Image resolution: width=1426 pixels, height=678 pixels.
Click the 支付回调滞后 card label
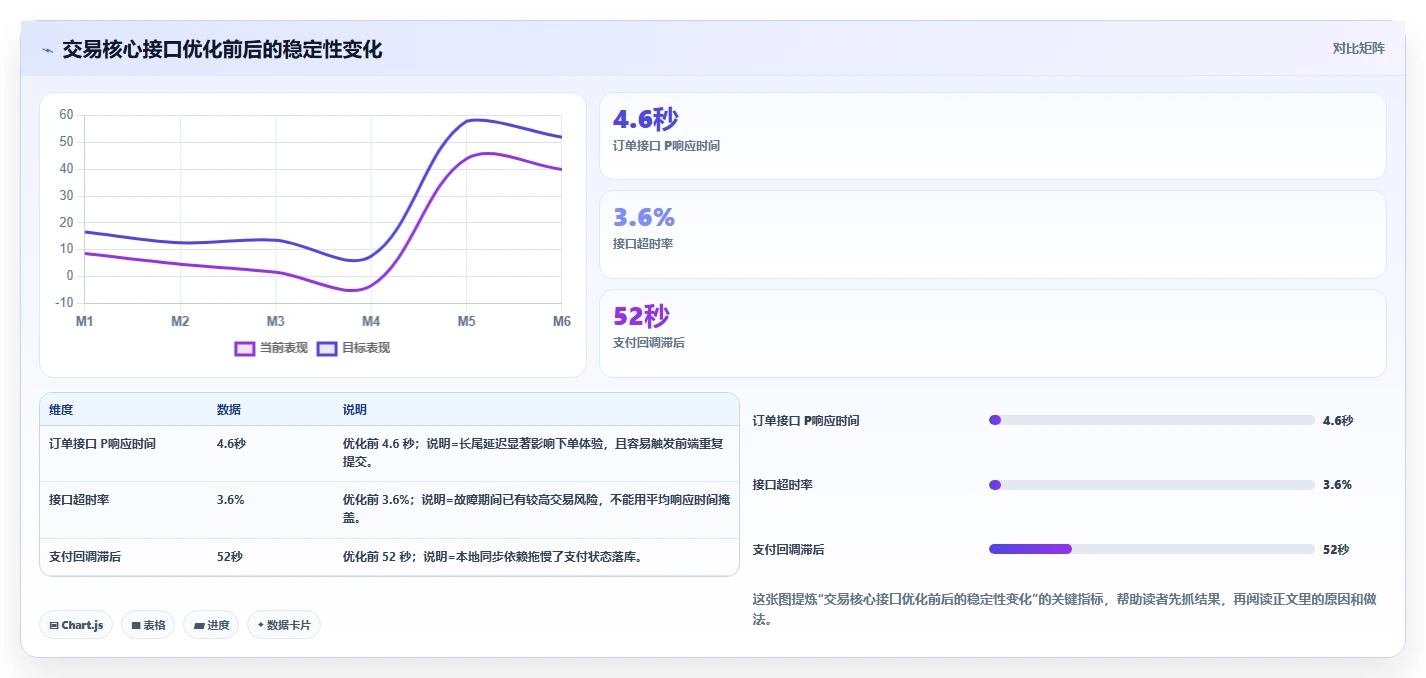pyautogui.click(x=649, y=342)
